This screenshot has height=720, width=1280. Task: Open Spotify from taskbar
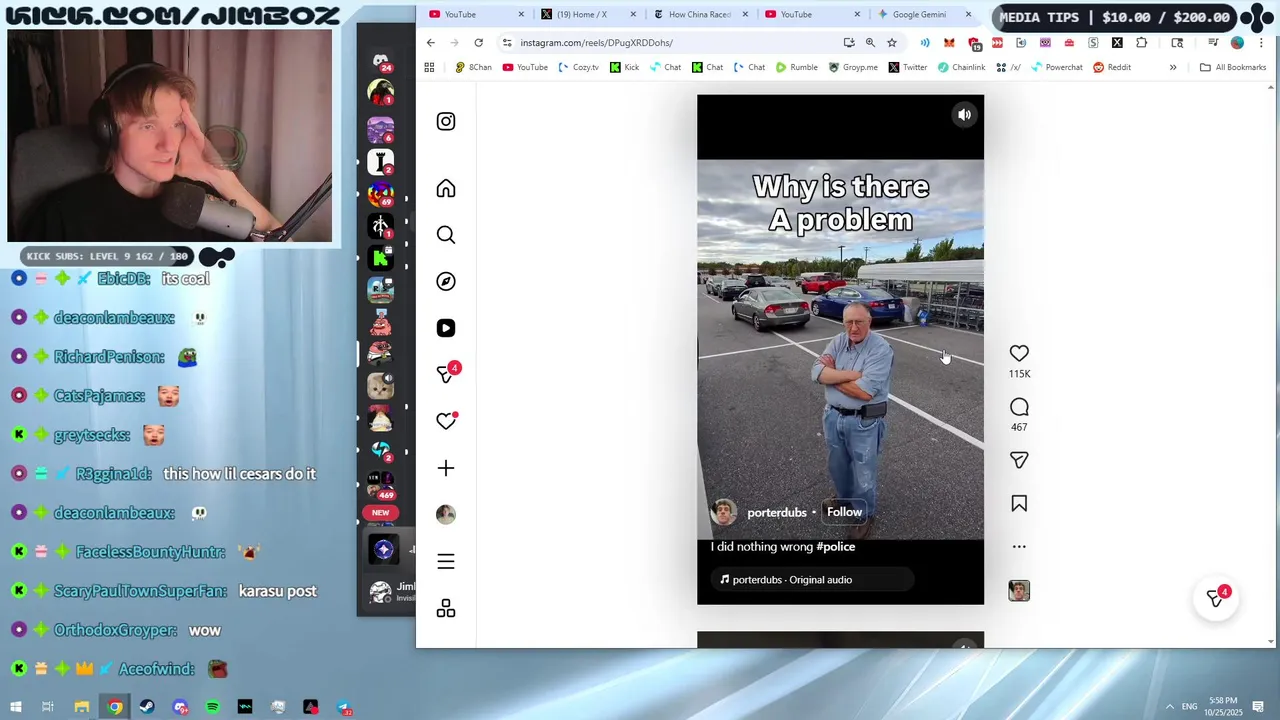[212, 707]
